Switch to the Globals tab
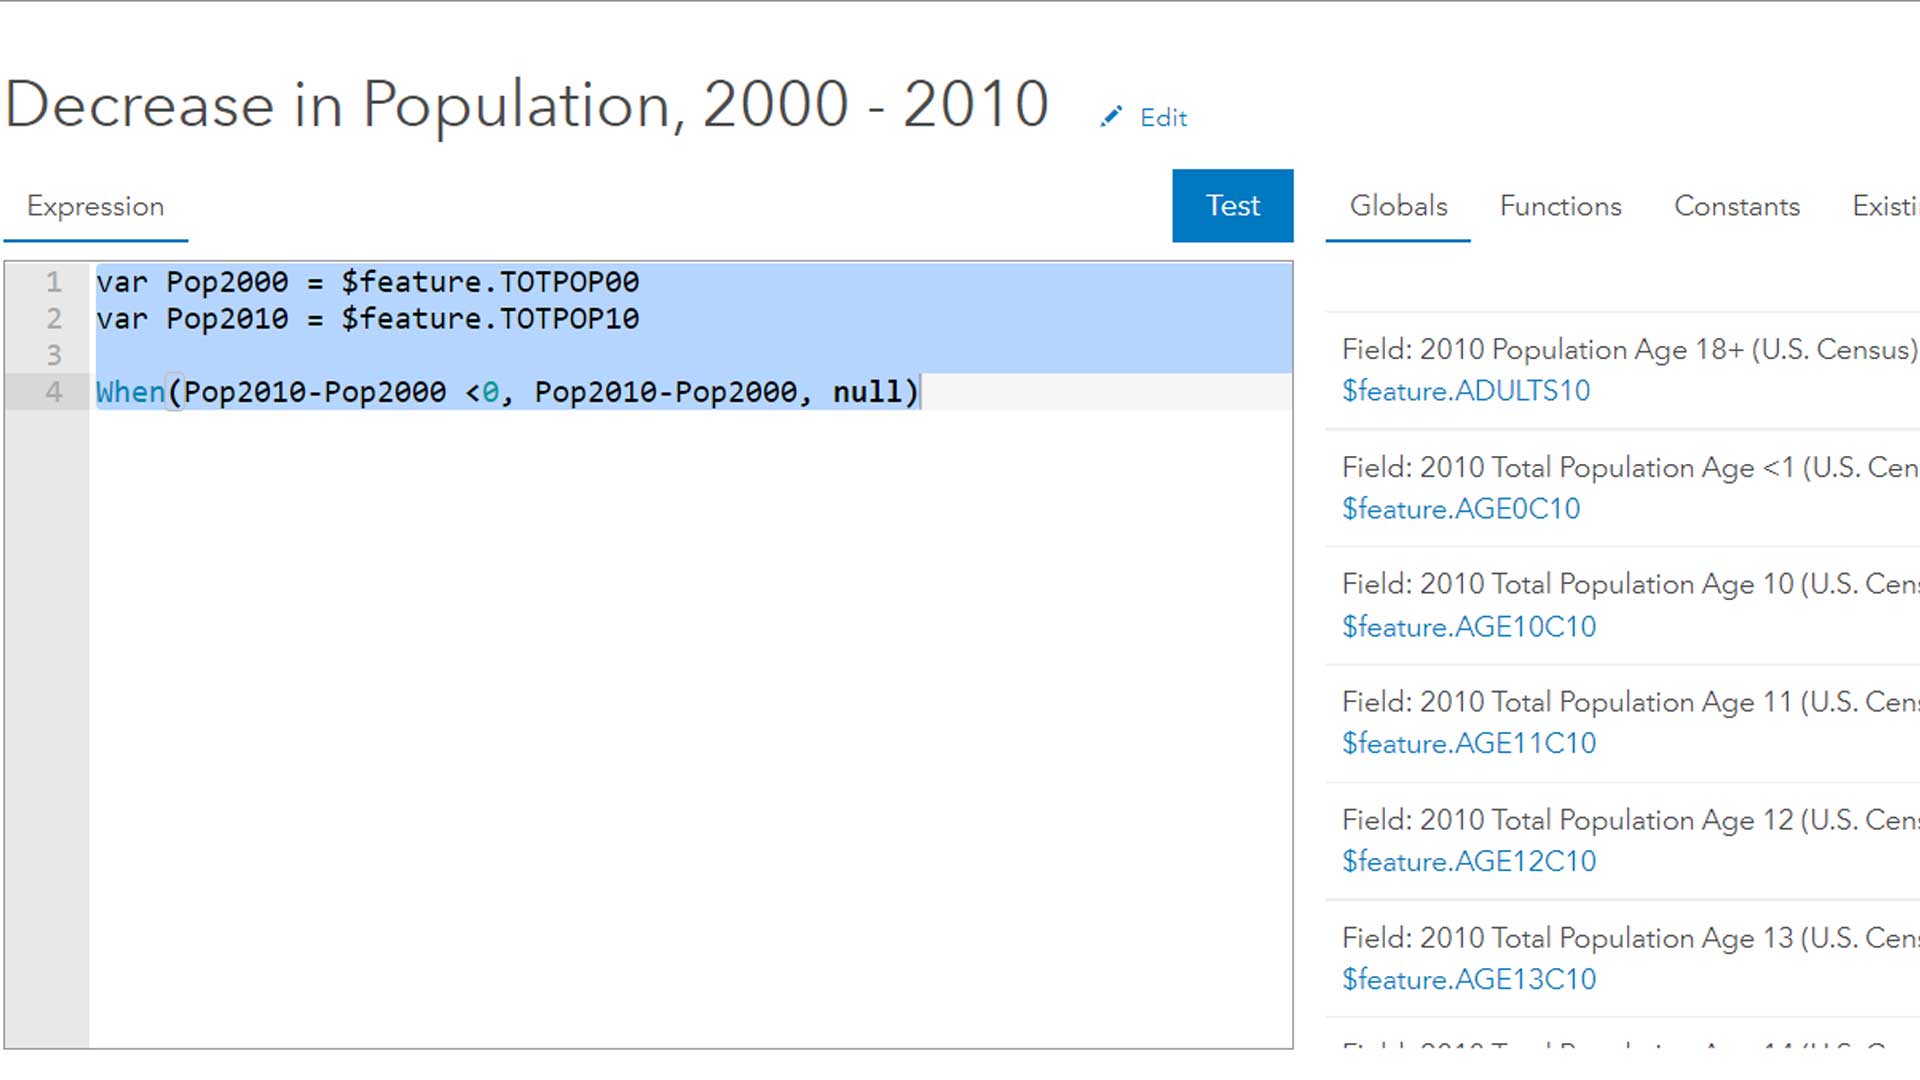 [x=1398, y=206]
